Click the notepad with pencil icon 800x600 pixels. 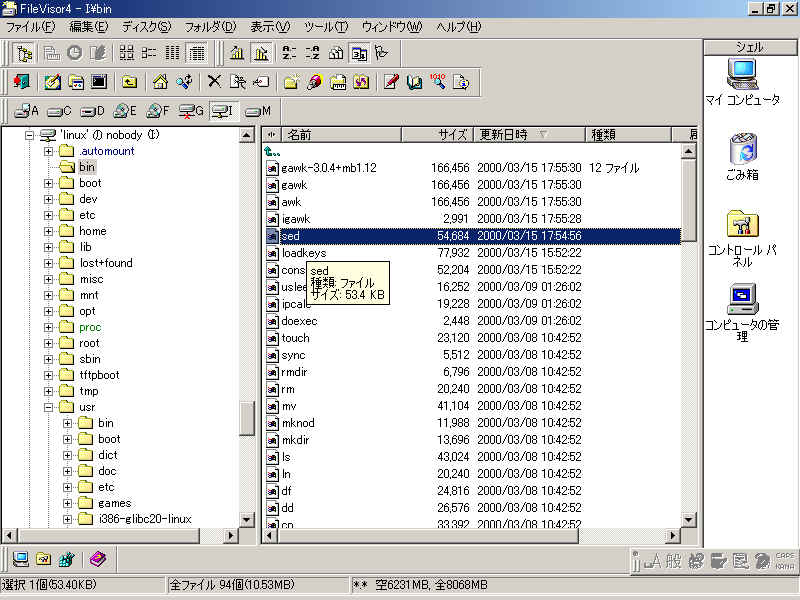pos(52,82)
